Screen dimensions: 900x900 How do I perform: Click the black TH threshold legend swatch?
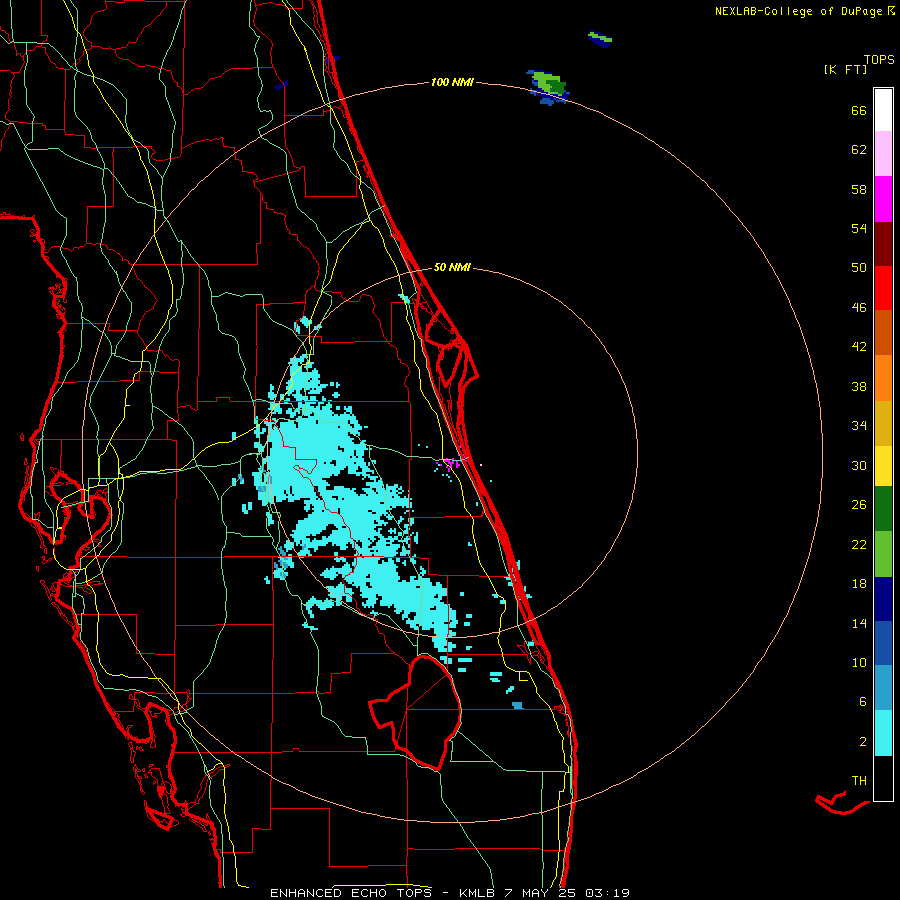pos(883,778)
